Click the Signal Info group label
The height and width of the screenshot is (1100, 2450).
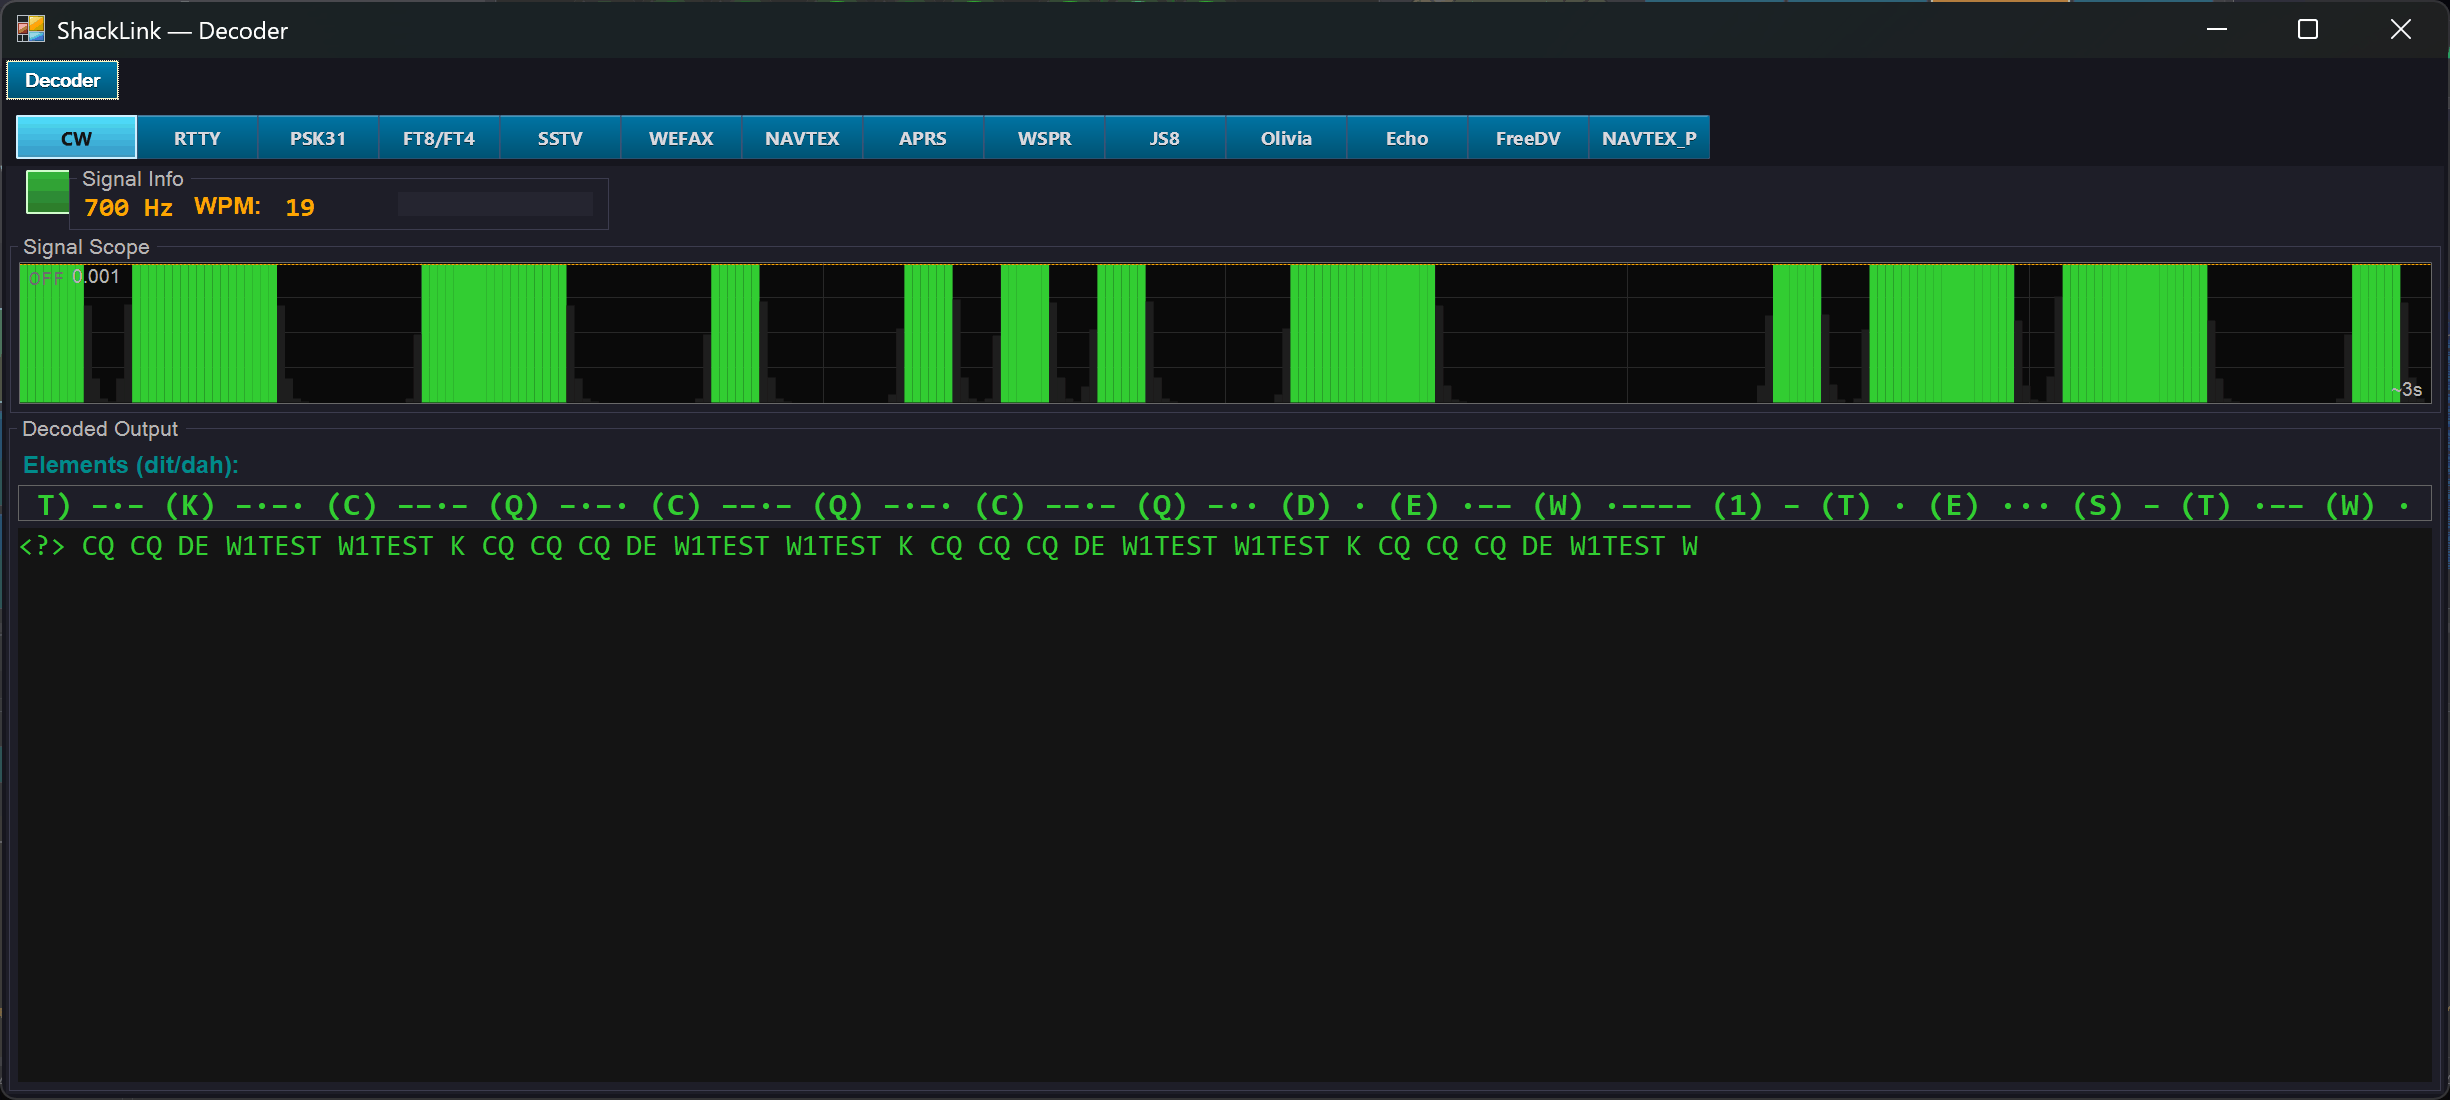tap(133, 179)
